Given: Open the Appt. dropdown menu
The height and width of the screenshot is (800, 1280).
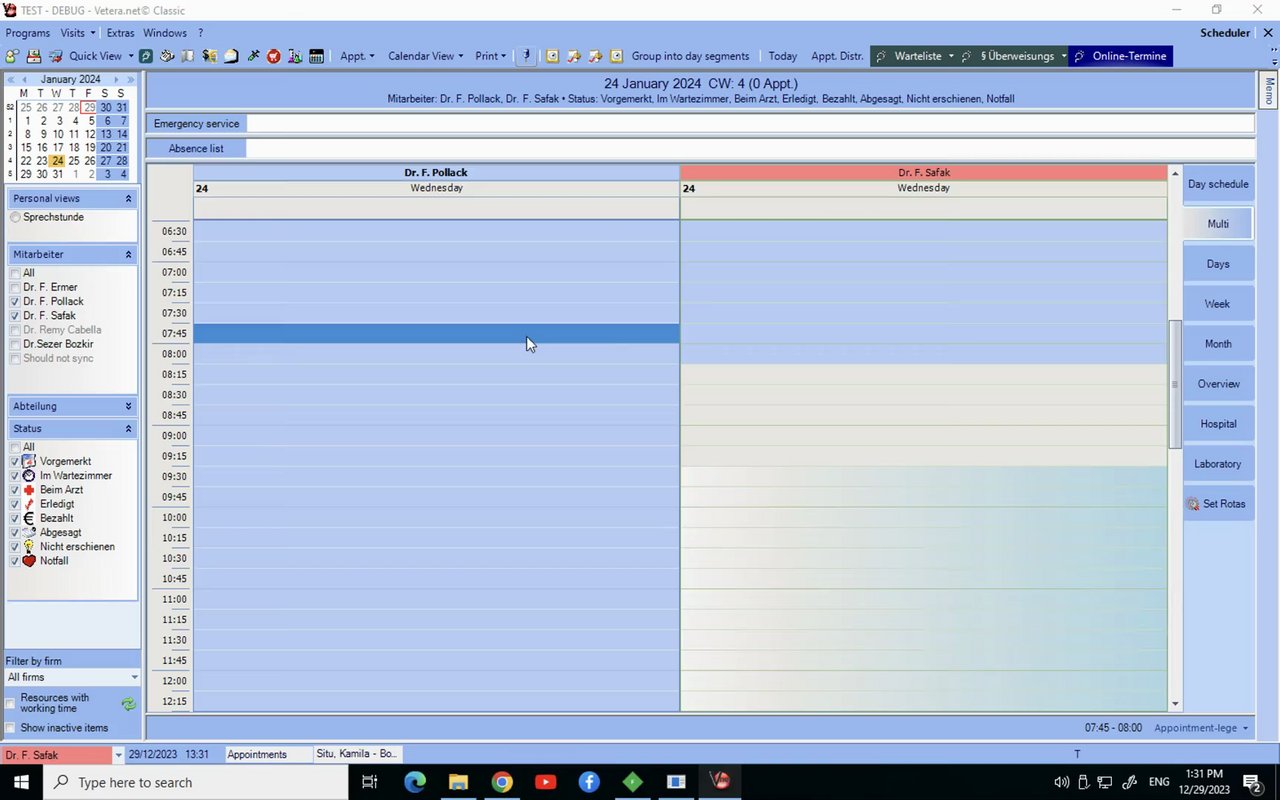Looking at the screenshot, I should (357, 56).
